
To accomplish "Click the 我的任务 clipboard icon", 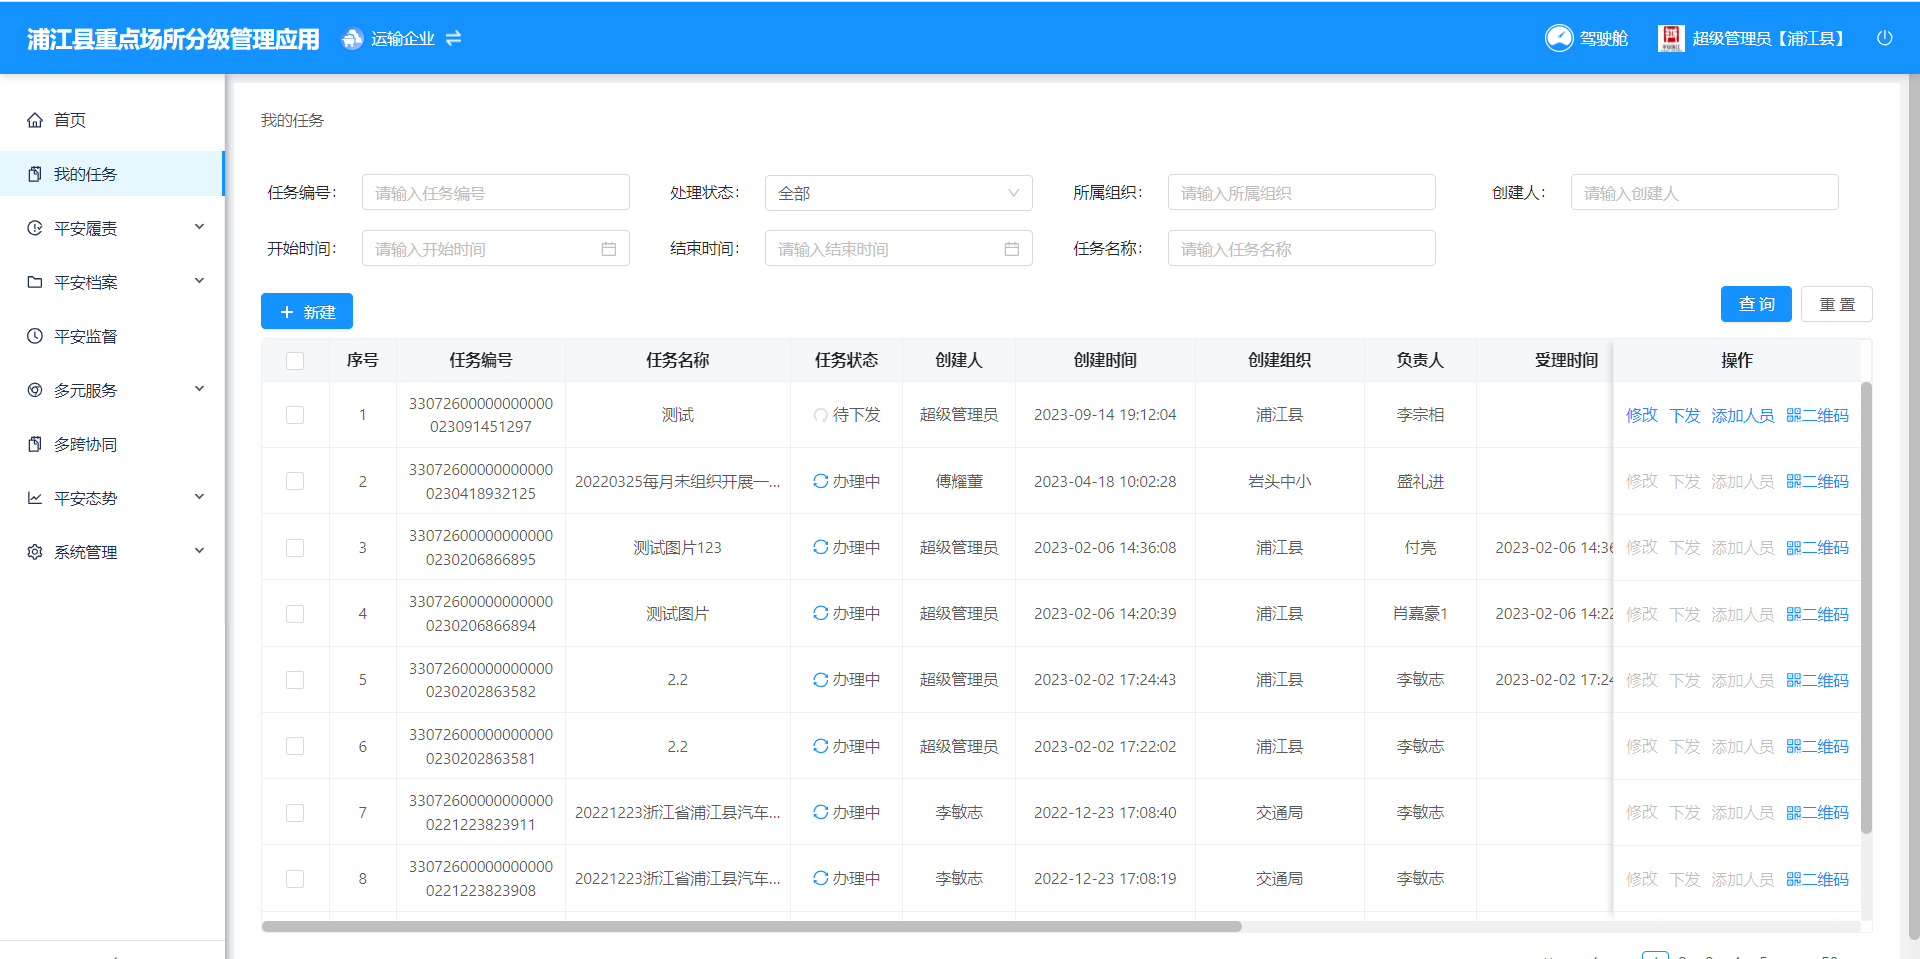I will [35, 174].
